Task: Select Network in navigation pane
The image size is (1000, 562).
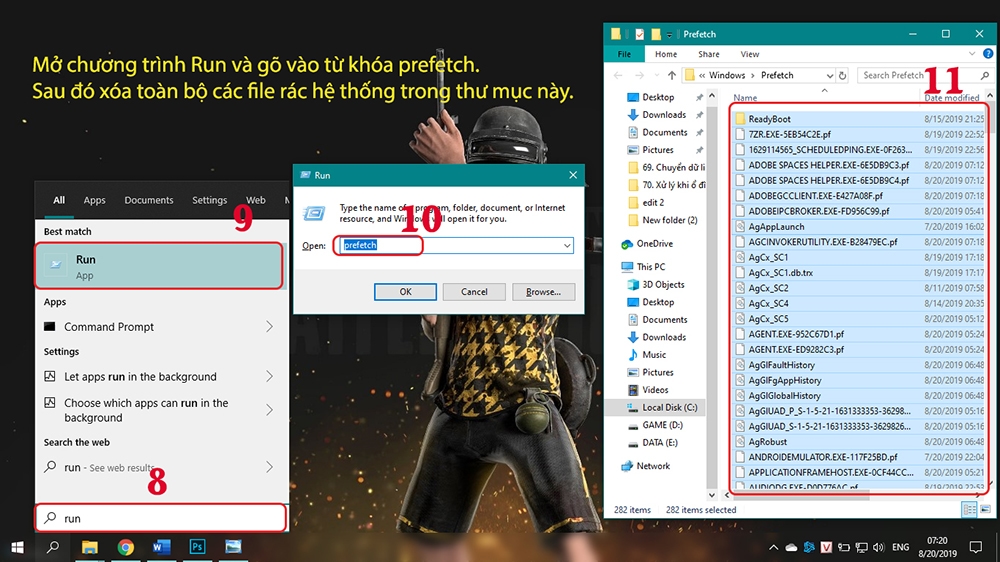Action: pos(653,466)
